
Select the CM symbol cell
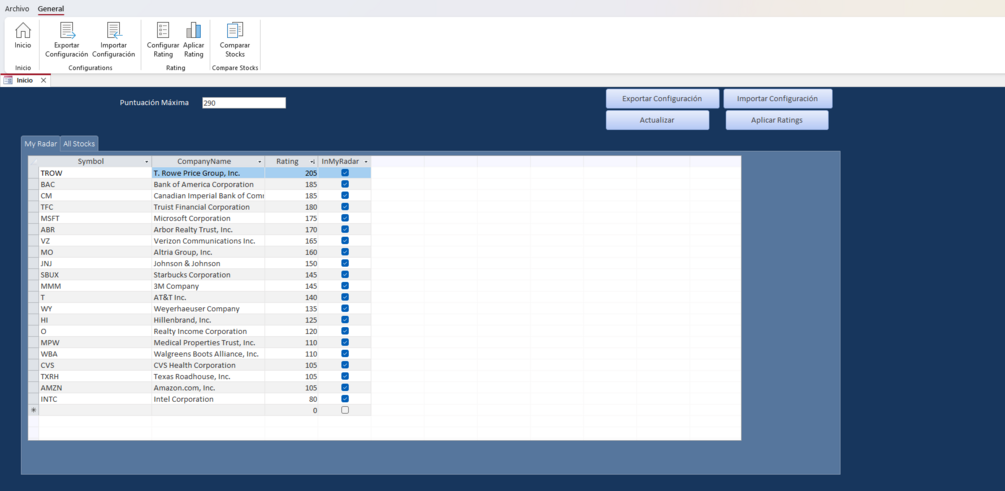coord(95,196)
